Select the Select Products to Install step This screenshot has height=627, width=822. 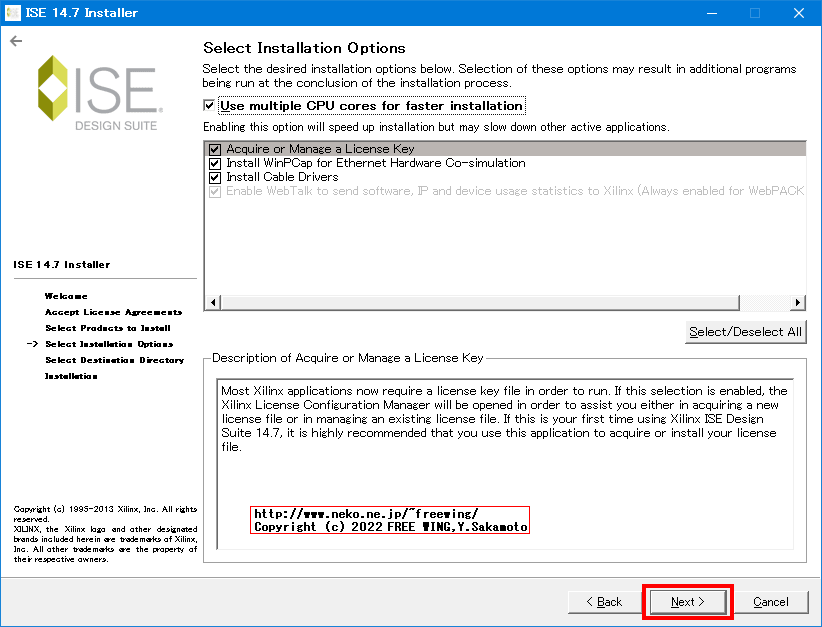(107, 328)
